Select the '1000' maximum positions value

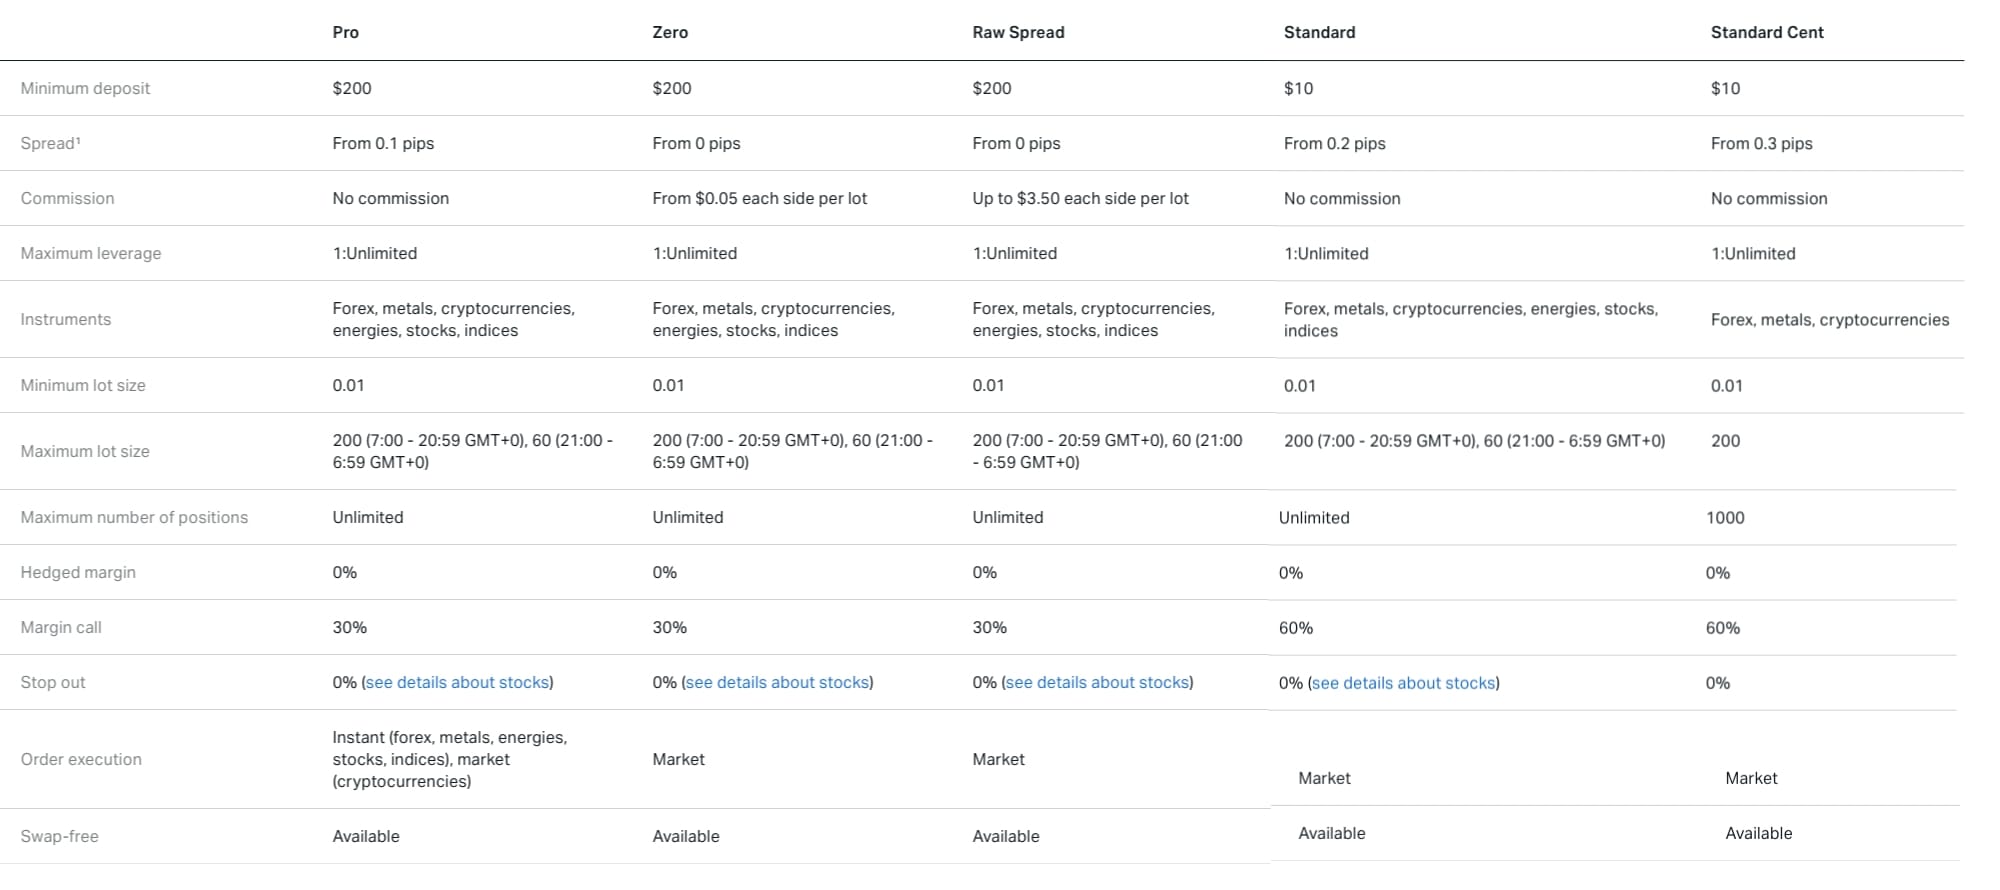pos(1725,517)
